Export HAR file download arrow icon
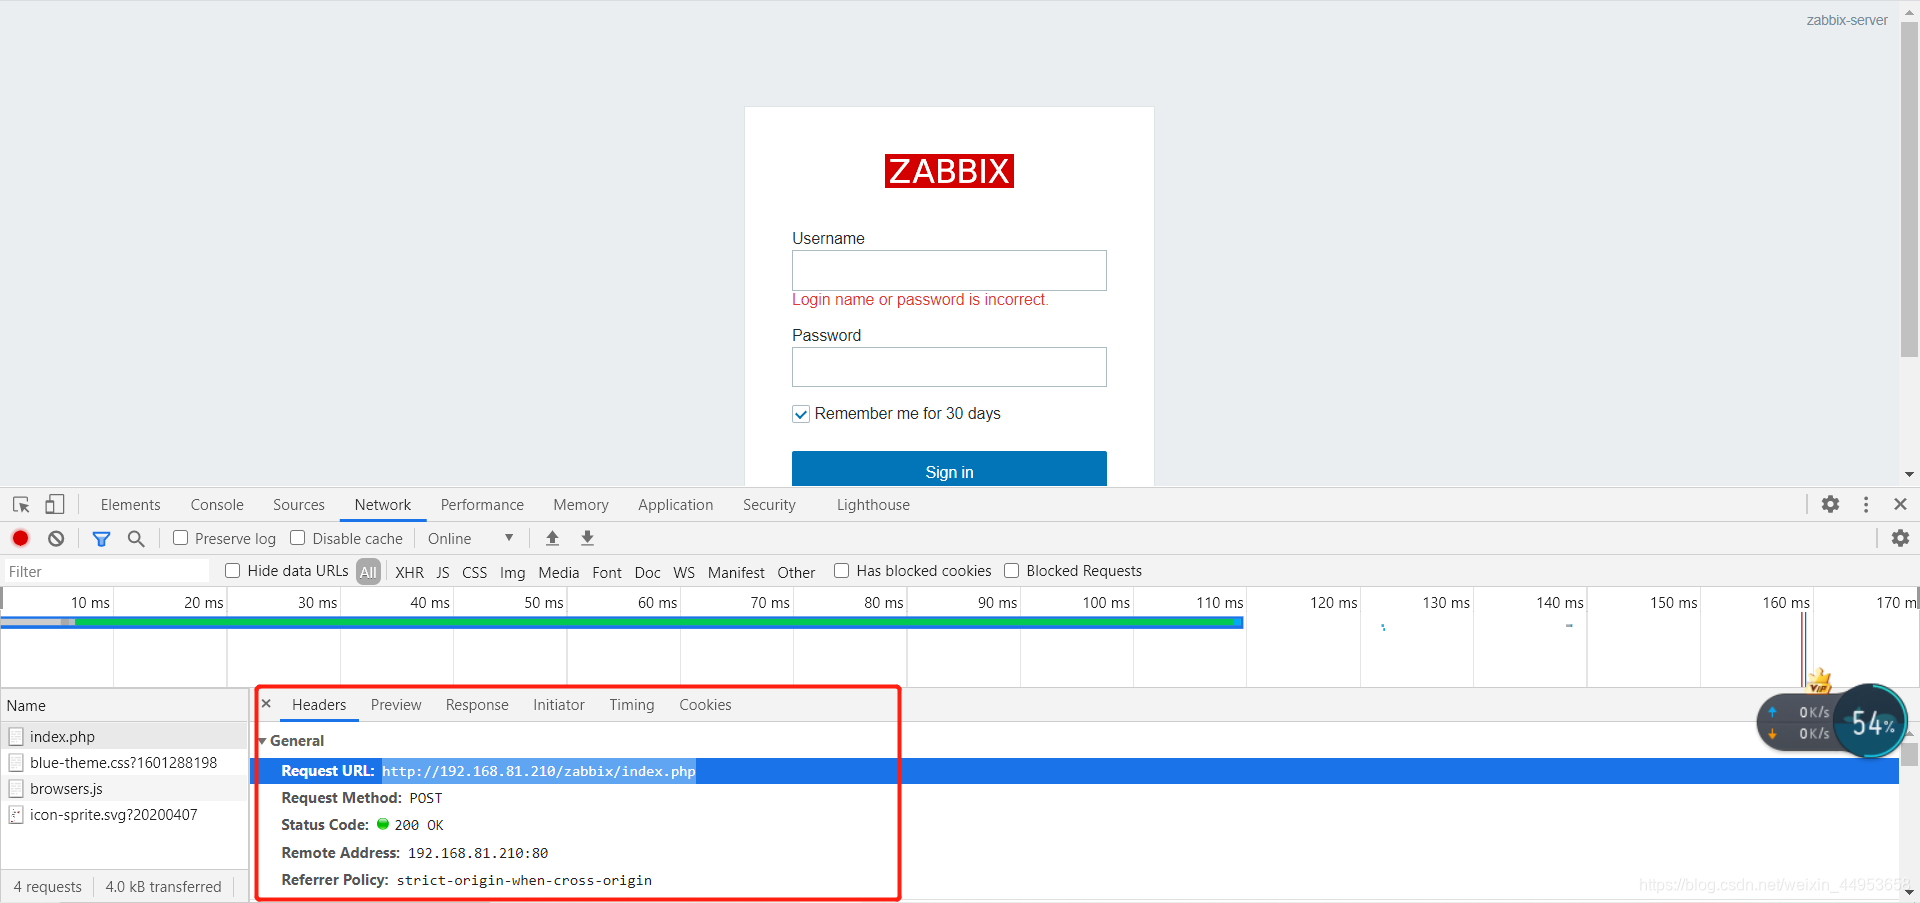Screen dimensions: 1920x903 [587, 538]
